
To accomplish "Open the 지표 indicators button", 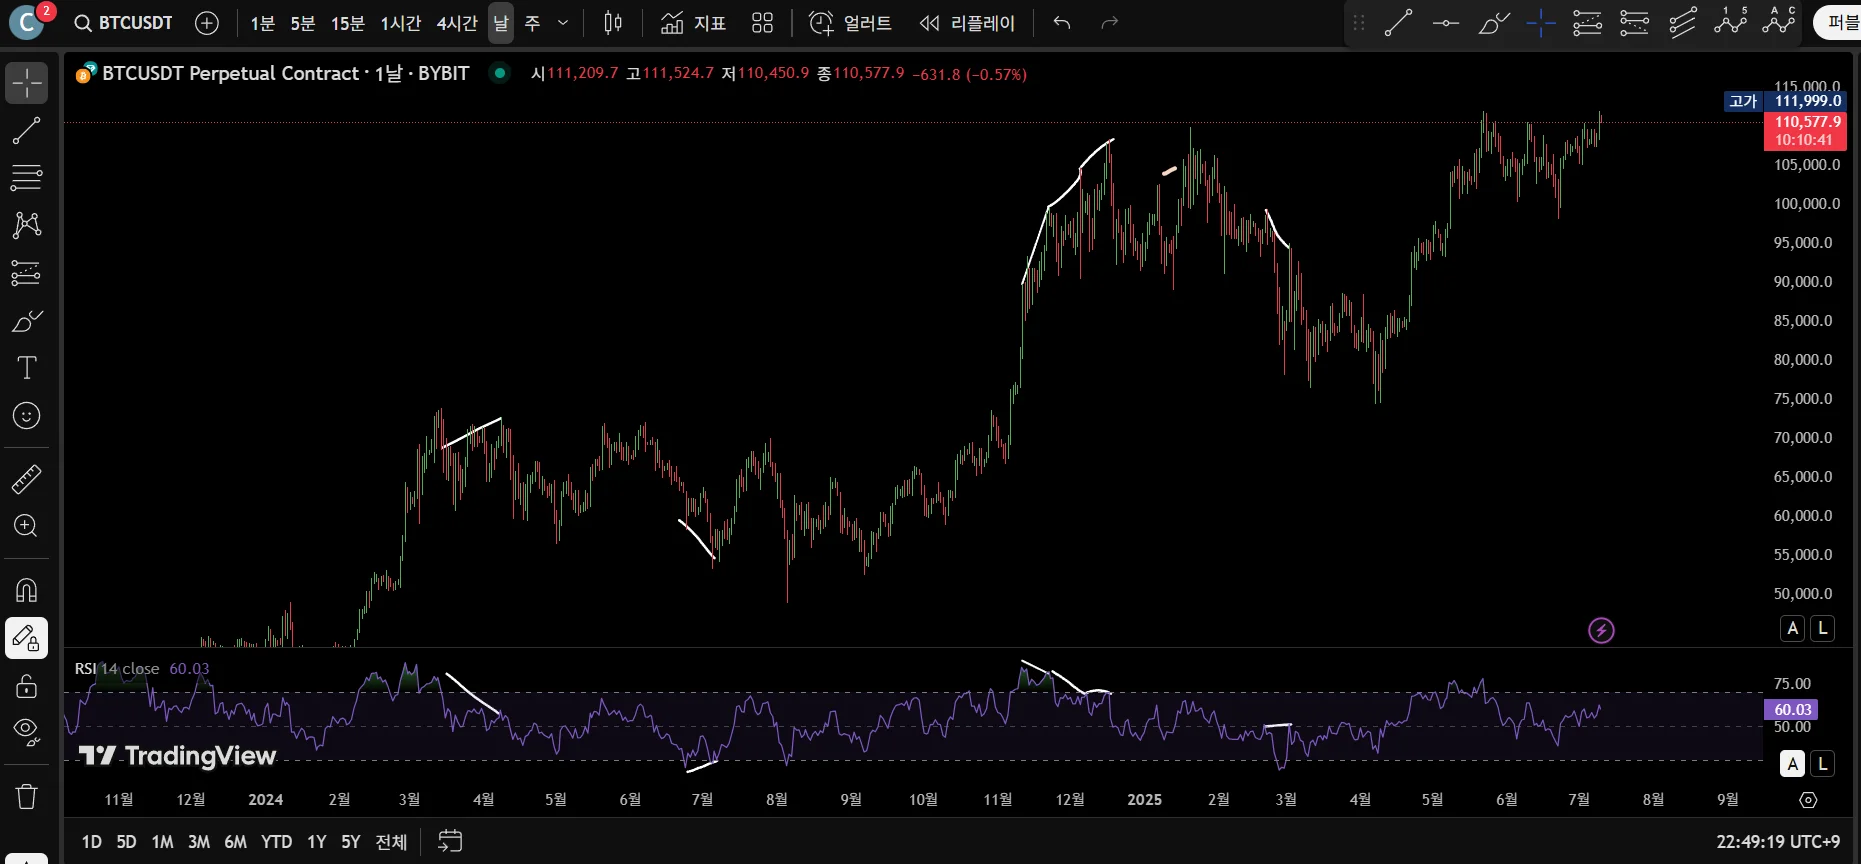I will pyautogui.click(x=694, y=23).
